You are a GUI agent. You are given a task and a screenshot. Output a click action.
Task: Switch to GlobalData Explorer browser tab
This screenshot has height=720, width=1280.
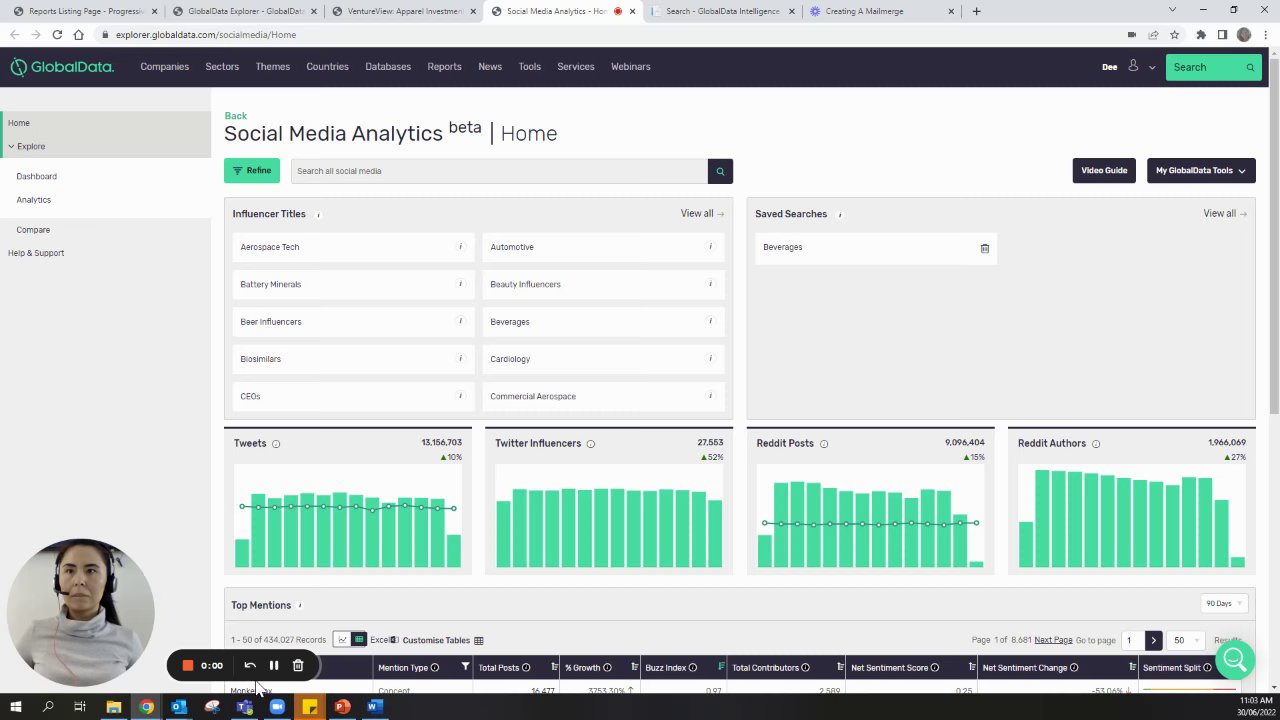point(245,12)
